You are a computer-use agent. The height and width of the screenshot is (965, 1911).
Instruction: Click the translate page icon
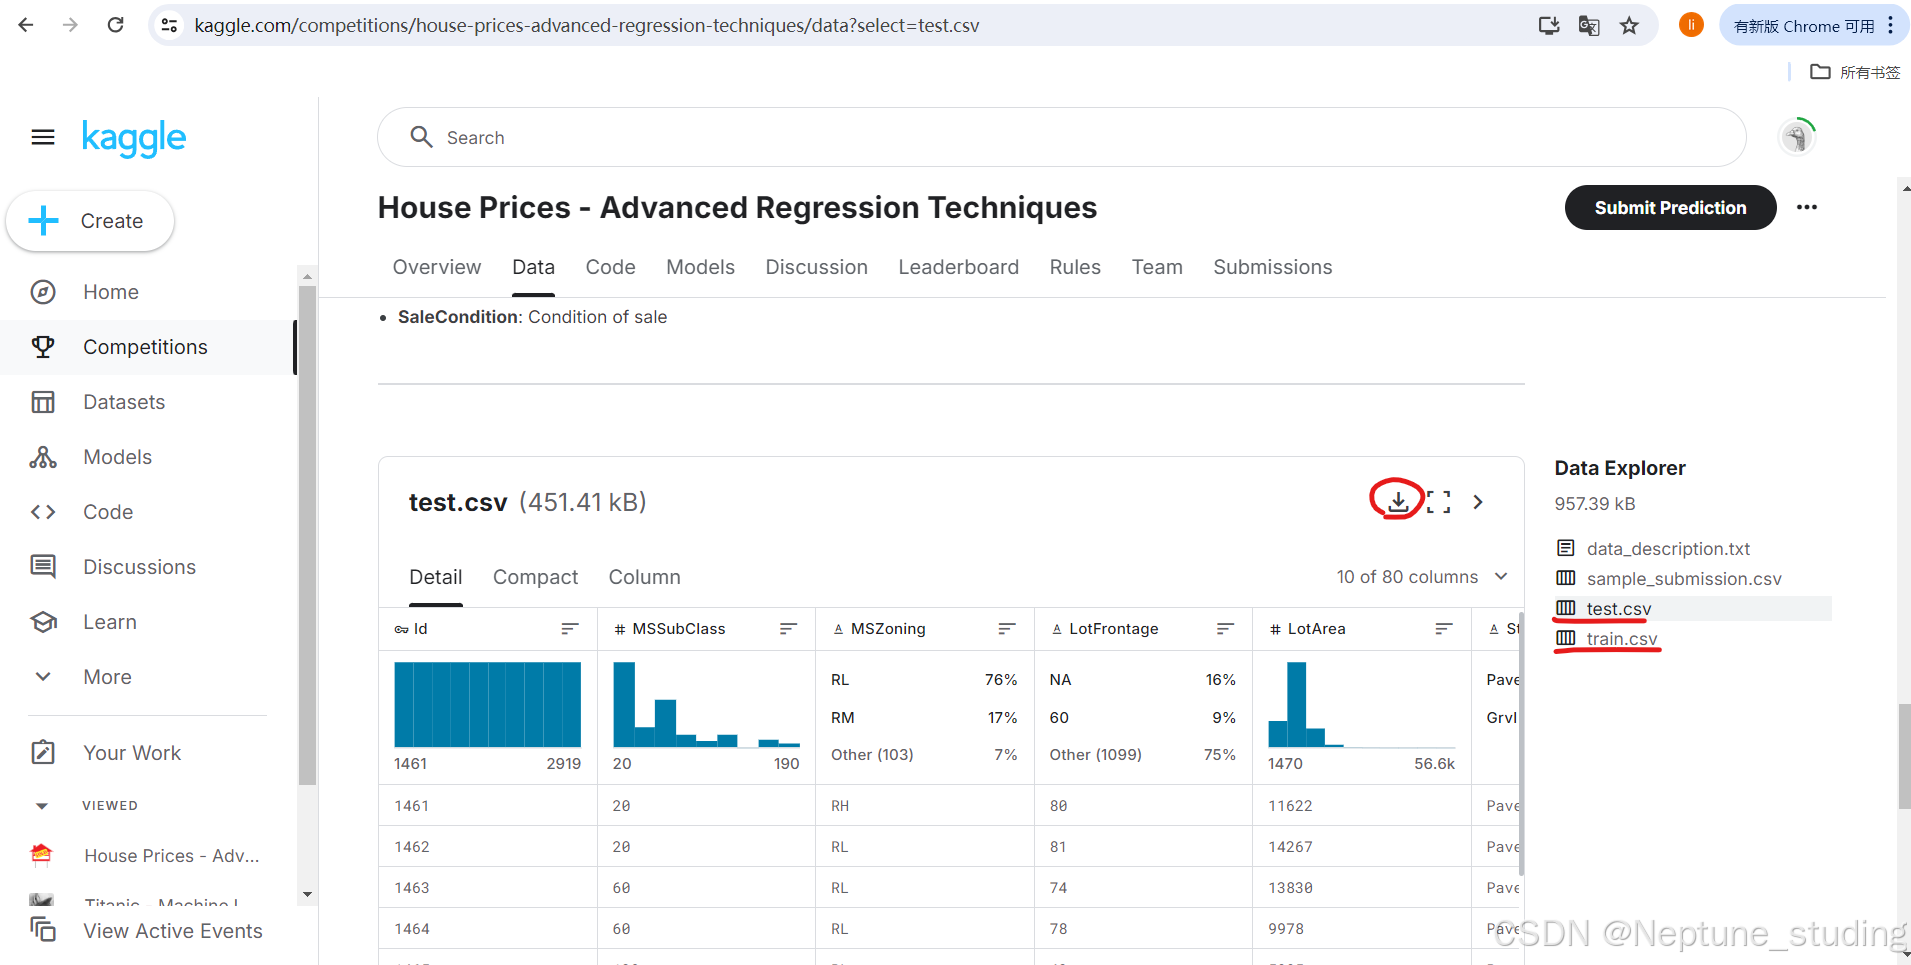pyautogui.click(x=1589, y=25)
